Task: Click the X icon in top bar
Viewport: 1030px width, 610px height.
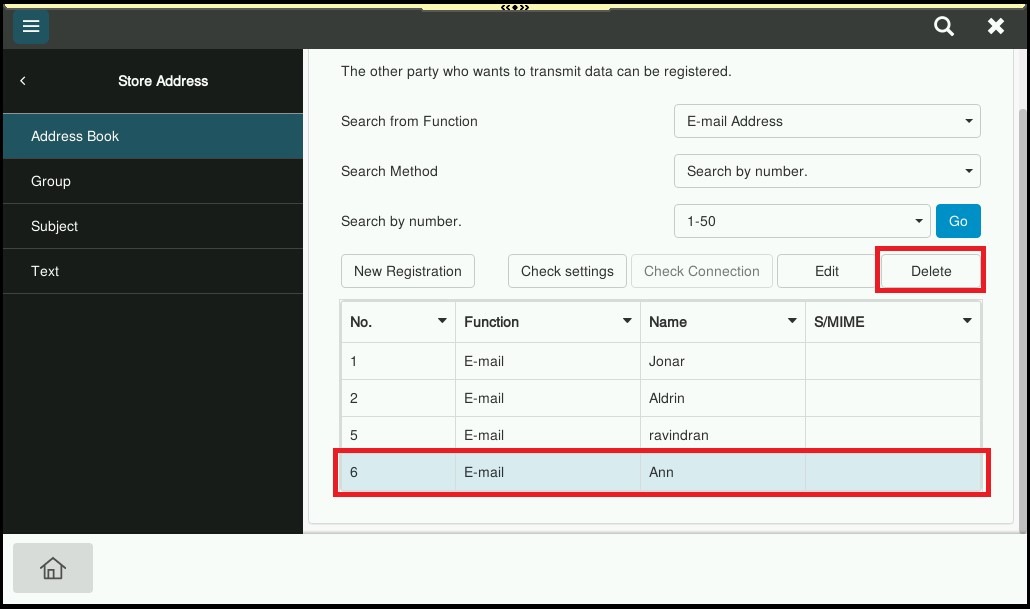Action: point(995,27)
